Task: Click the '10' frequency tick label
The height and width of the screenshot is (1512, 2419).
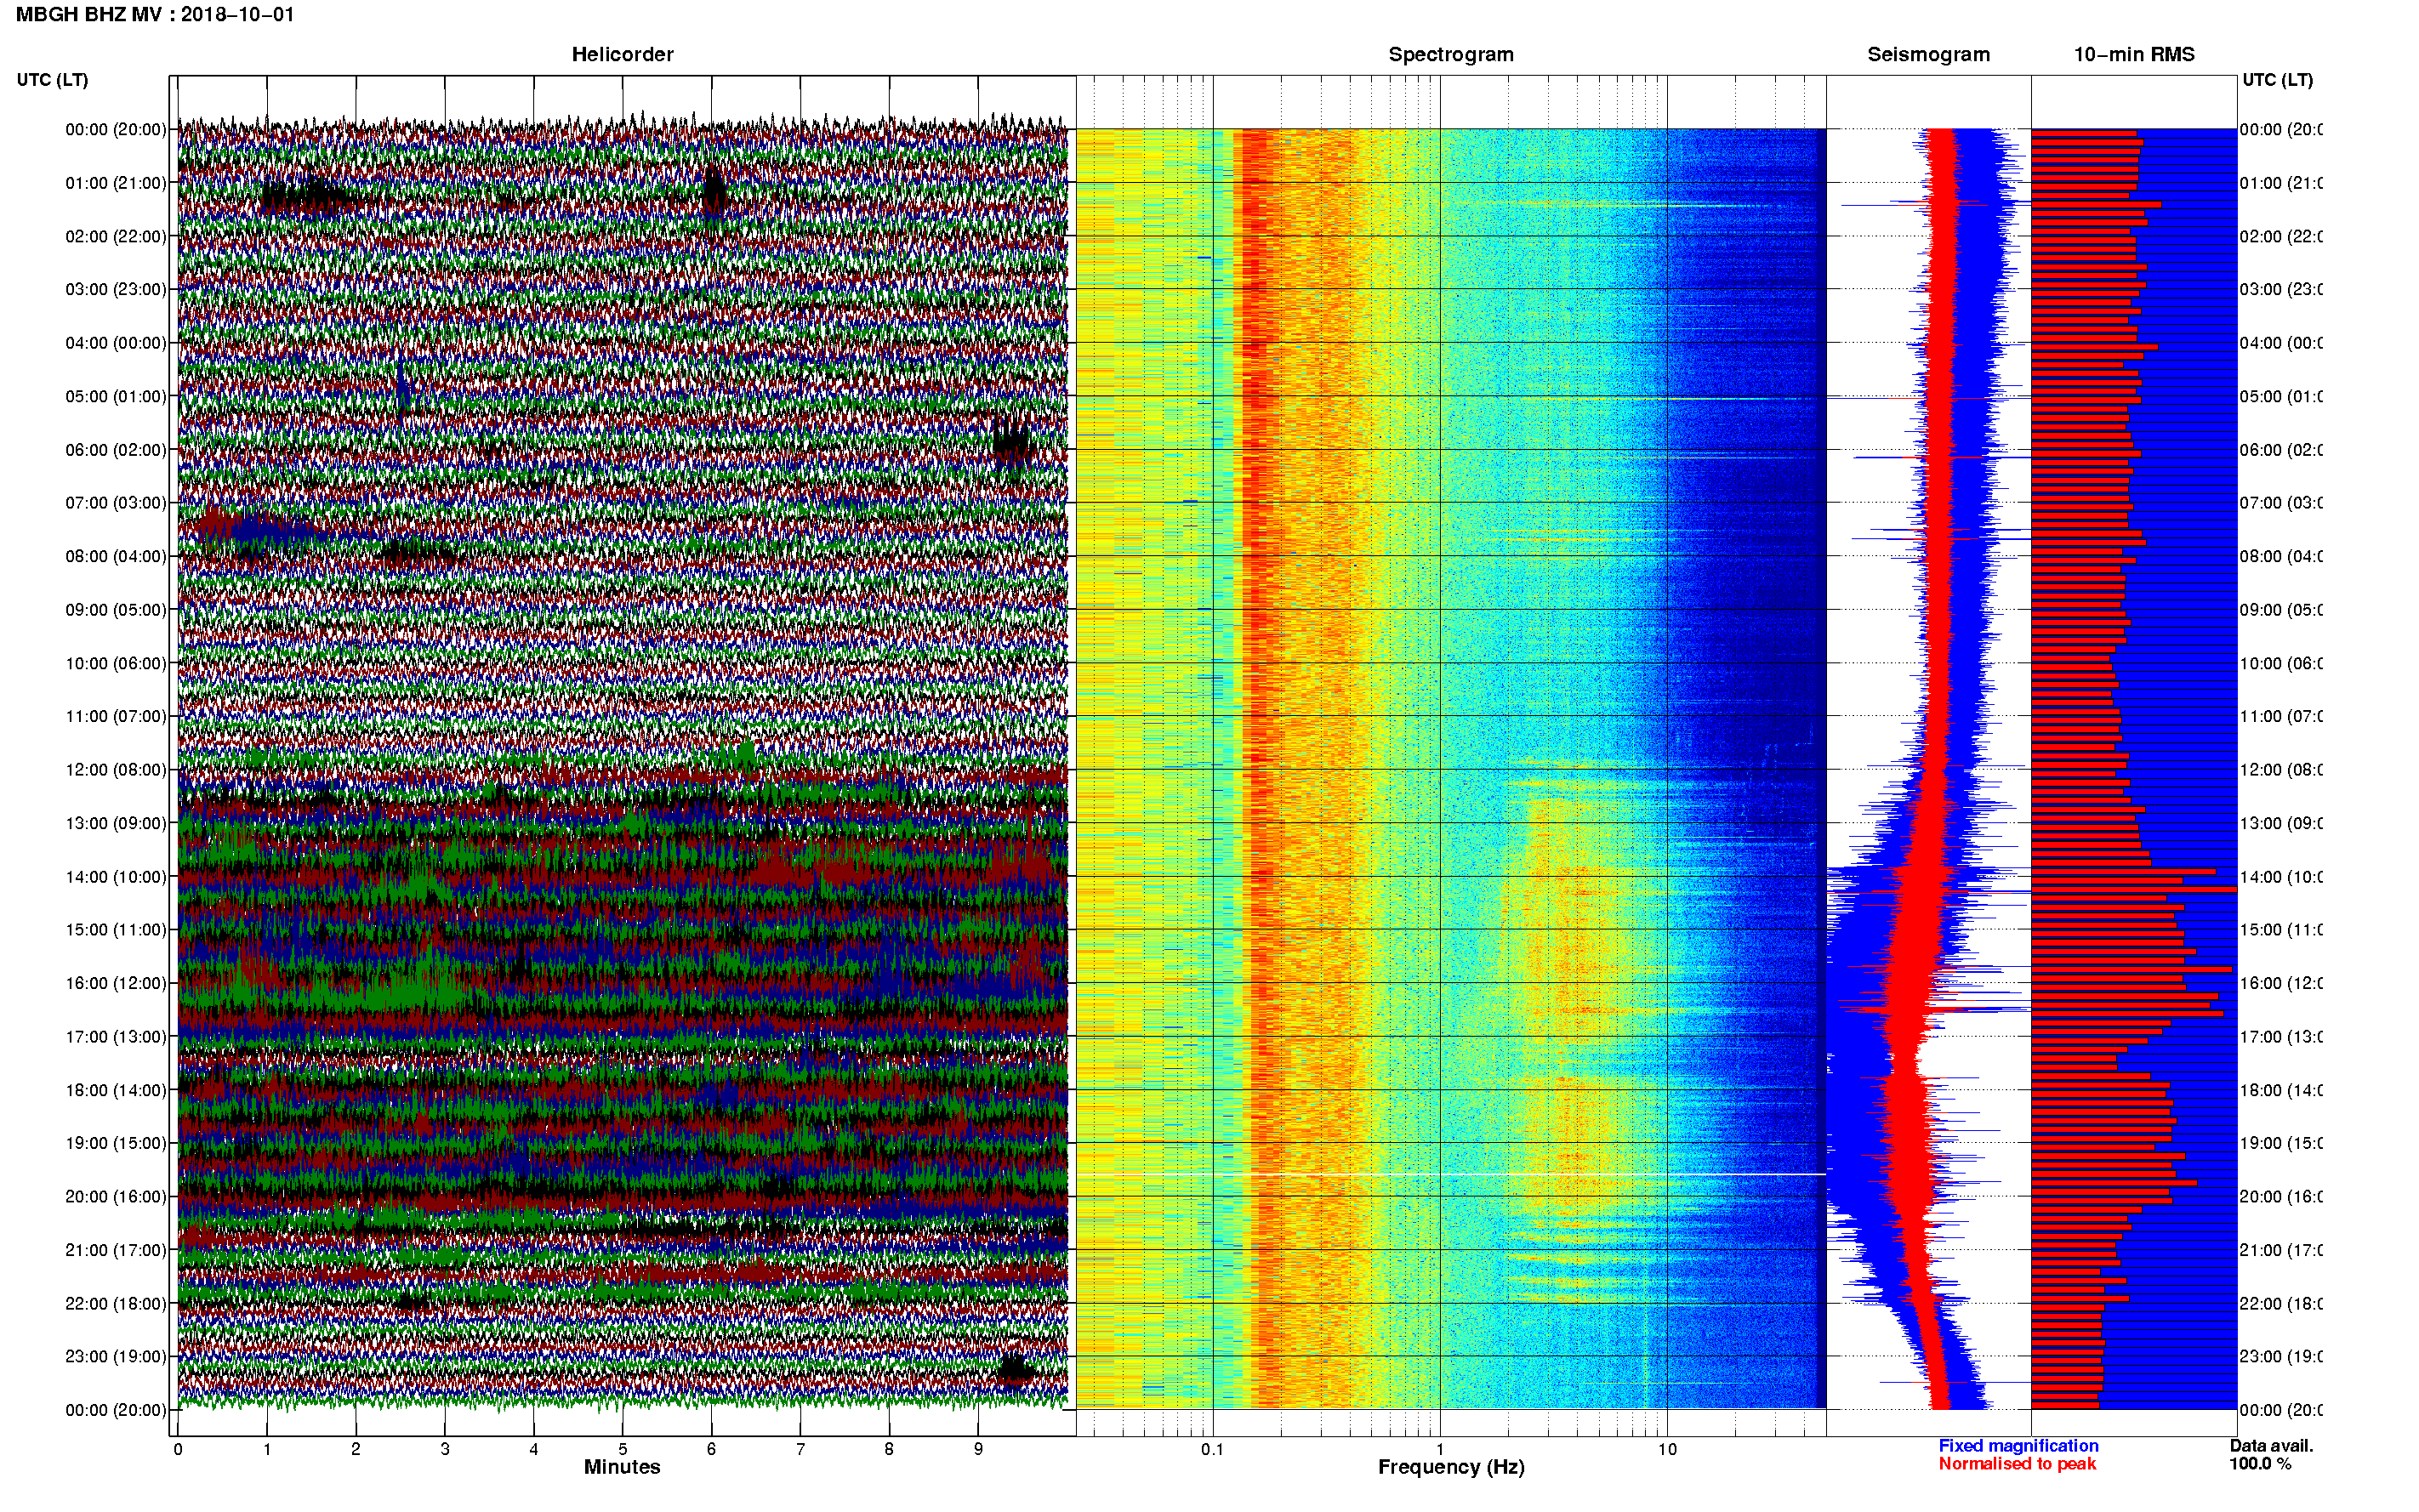Action: [1667, 1449]
